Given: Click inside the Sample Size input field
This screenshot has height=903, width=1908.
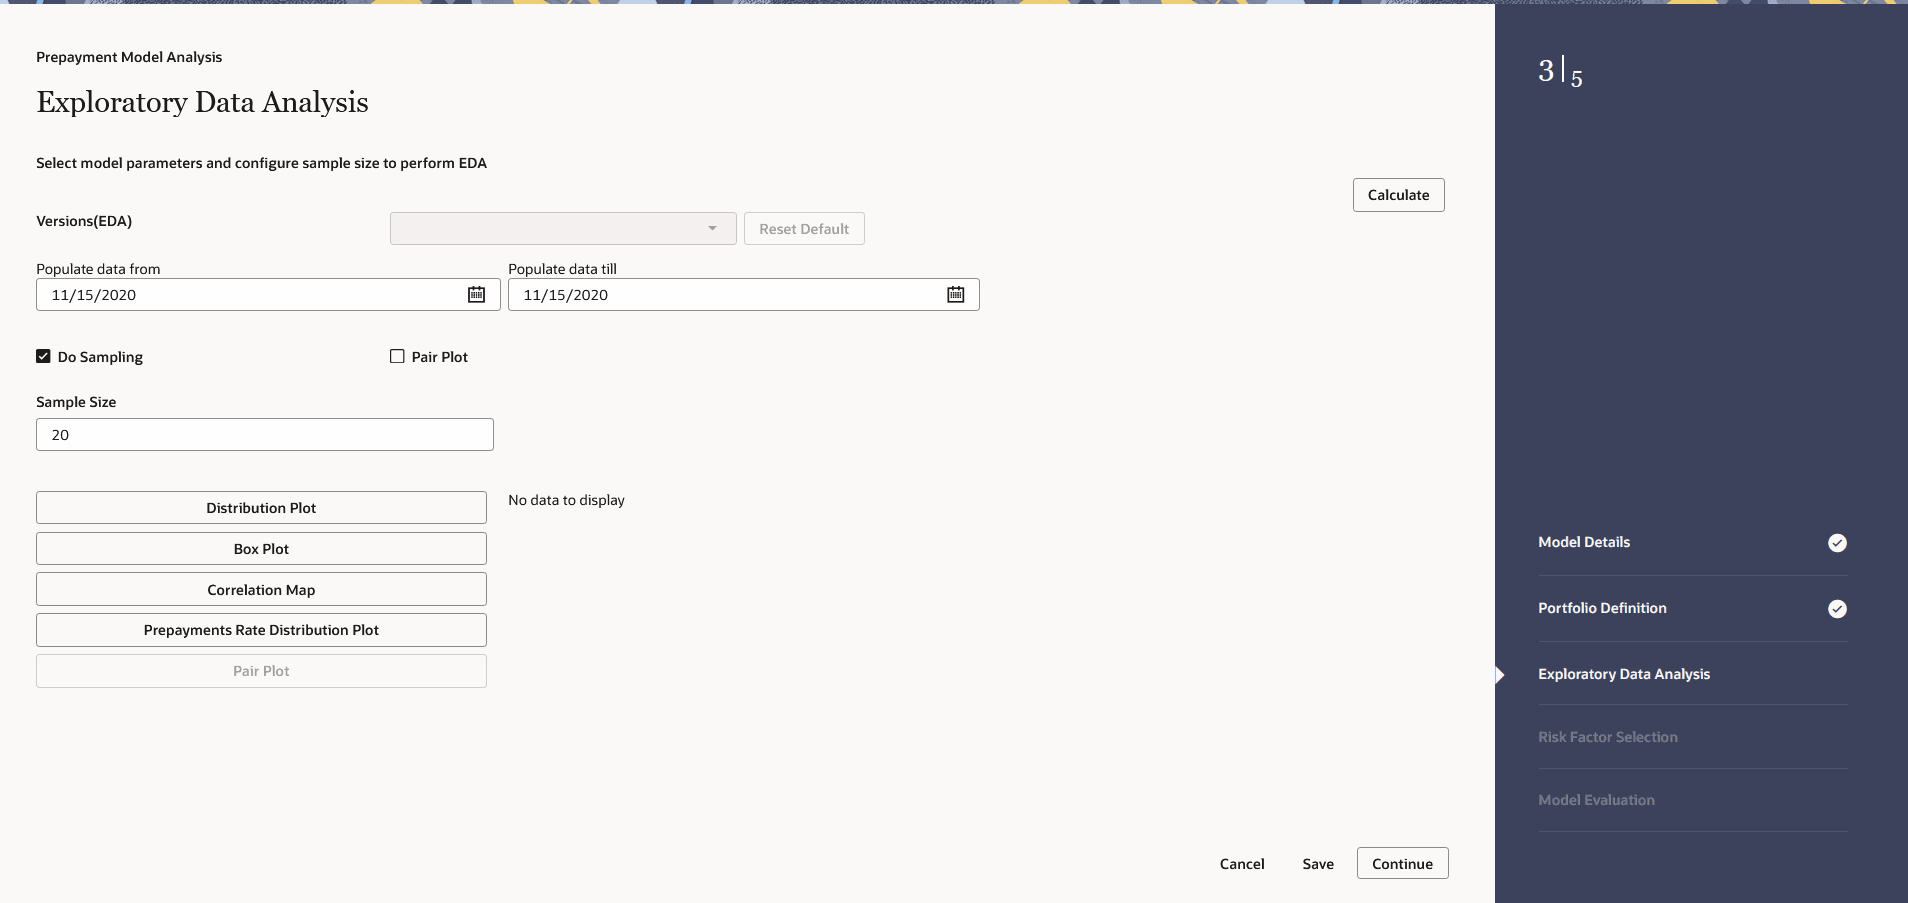Looking at the screenshot, I should point(264,434).
